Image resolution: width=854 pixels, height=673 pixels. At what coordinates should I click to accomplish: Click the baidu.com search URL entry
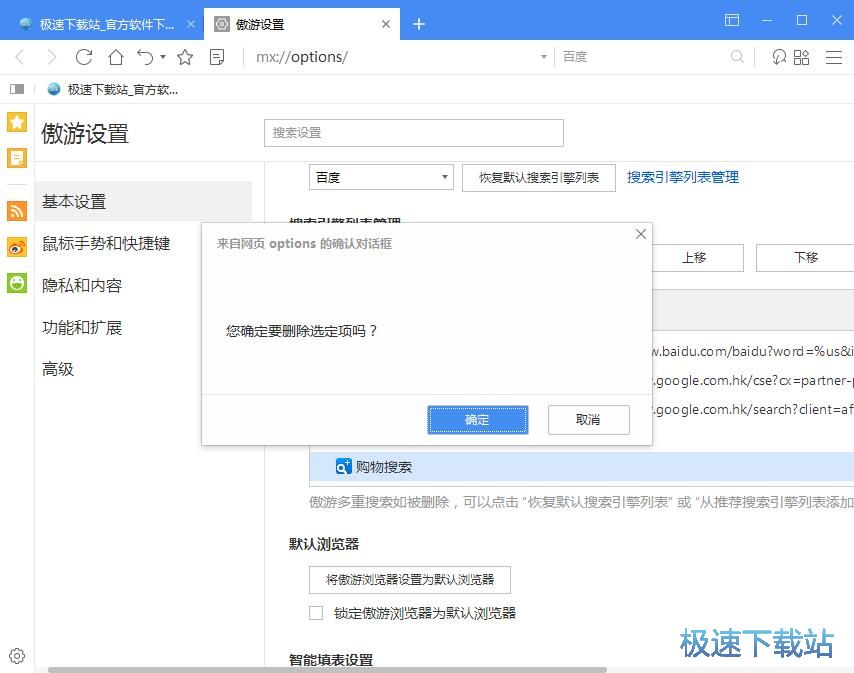tap(753, 351)
